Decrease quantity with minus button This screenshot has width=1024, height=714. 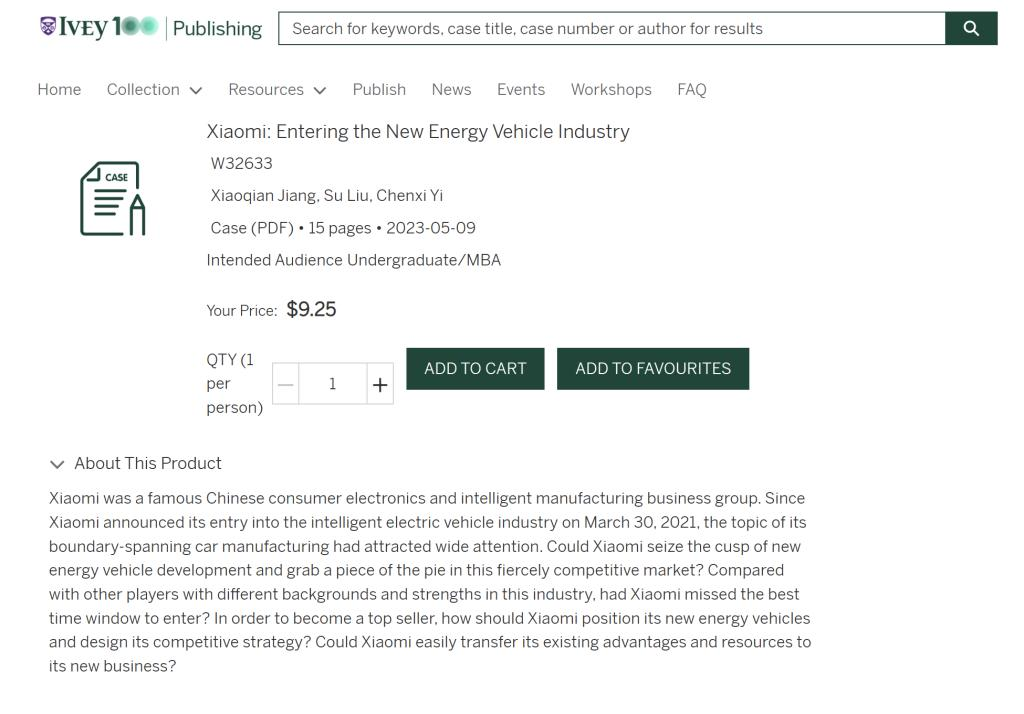pos(286,384)
